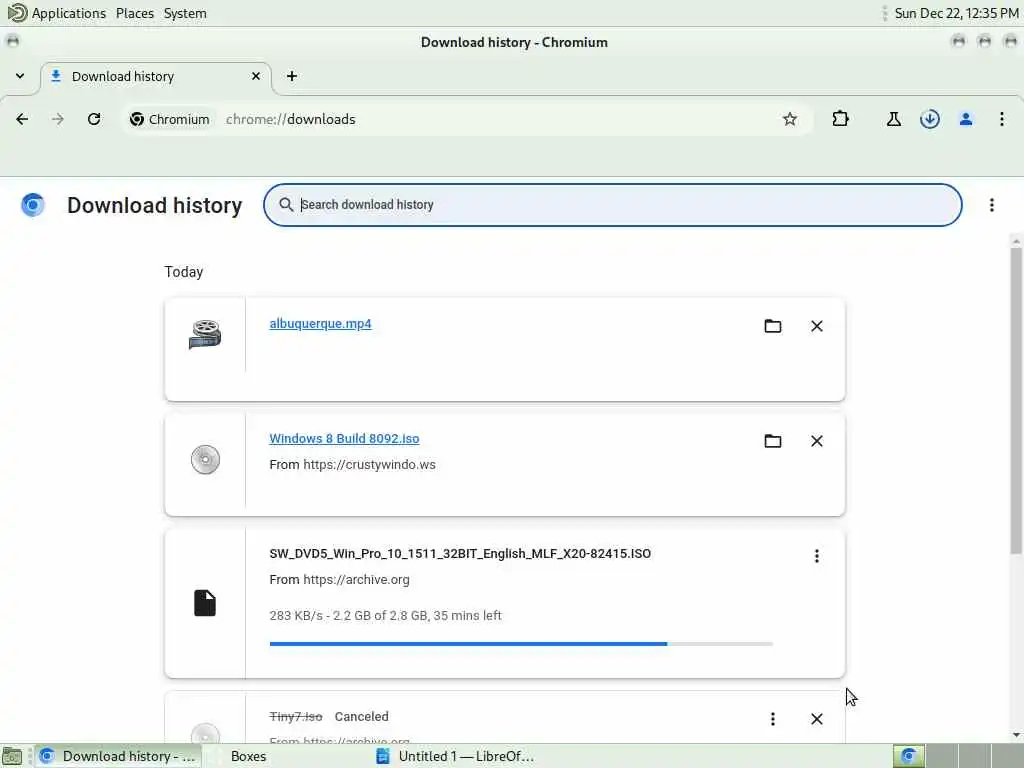Click the Windows 8 ISO disc icon
The image size is (1024, 768).
pyautogui.click(x=205, y=459)
